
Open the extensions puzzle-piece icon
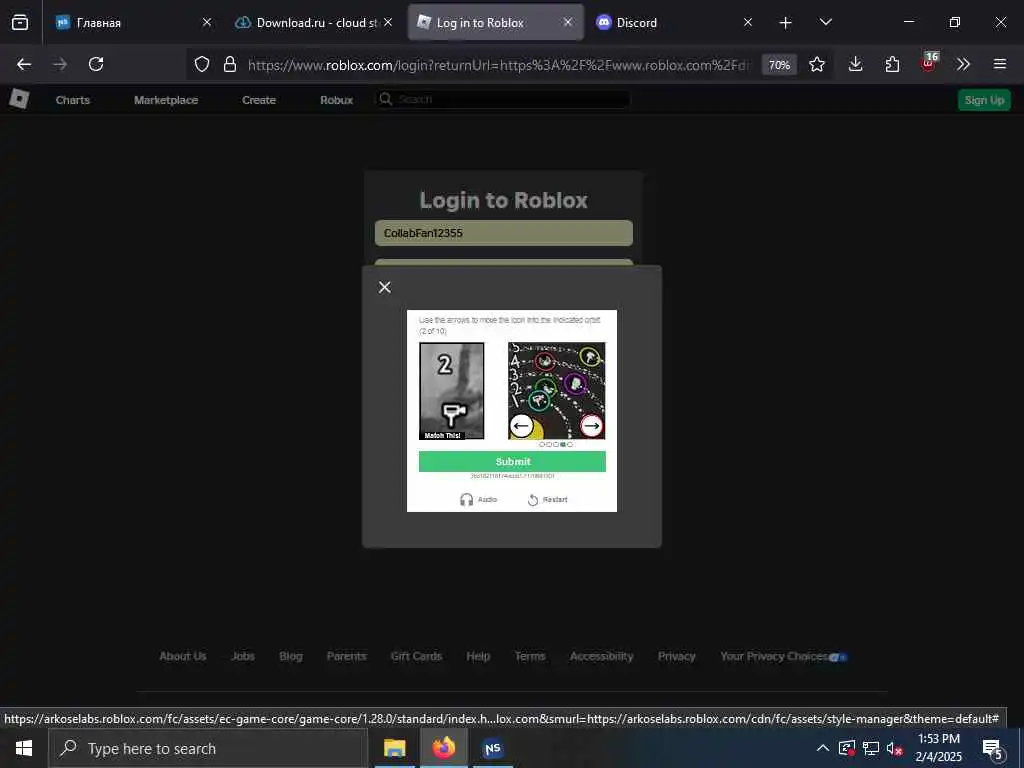coord(892,64)
